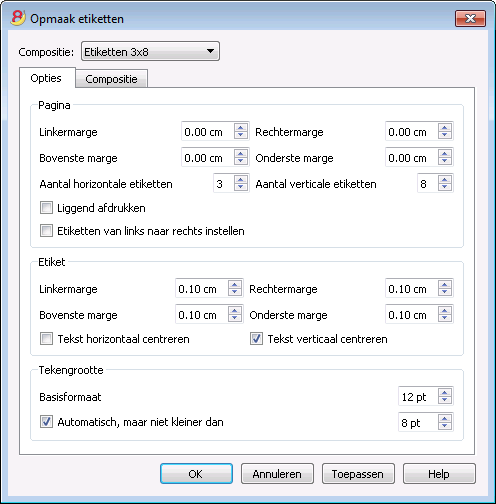
Task: Click the Pagina Bovenste marge value field
Action: (207, 158)
